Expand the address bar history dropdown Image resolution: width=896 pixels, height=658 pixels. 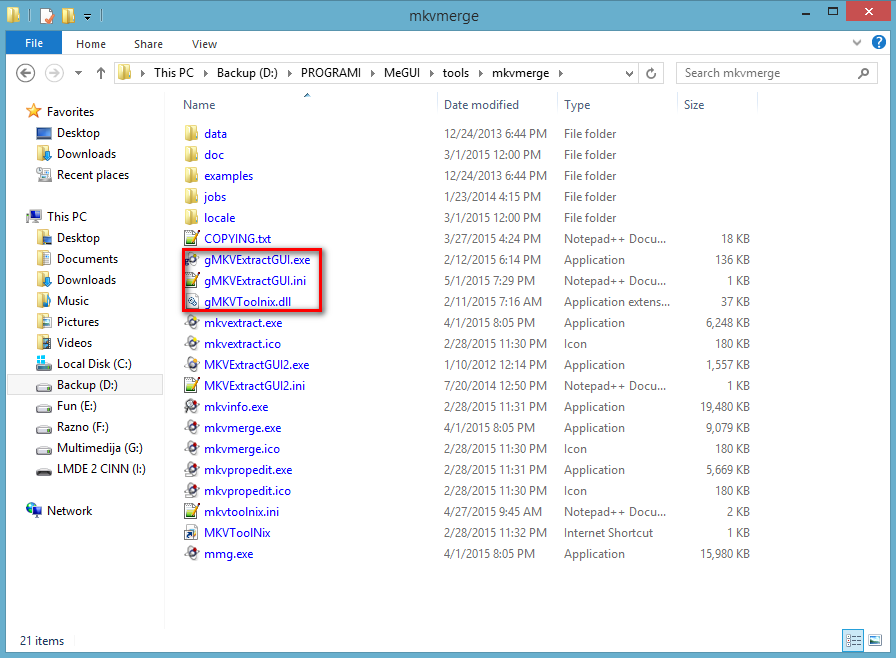(x=629, y=73)
